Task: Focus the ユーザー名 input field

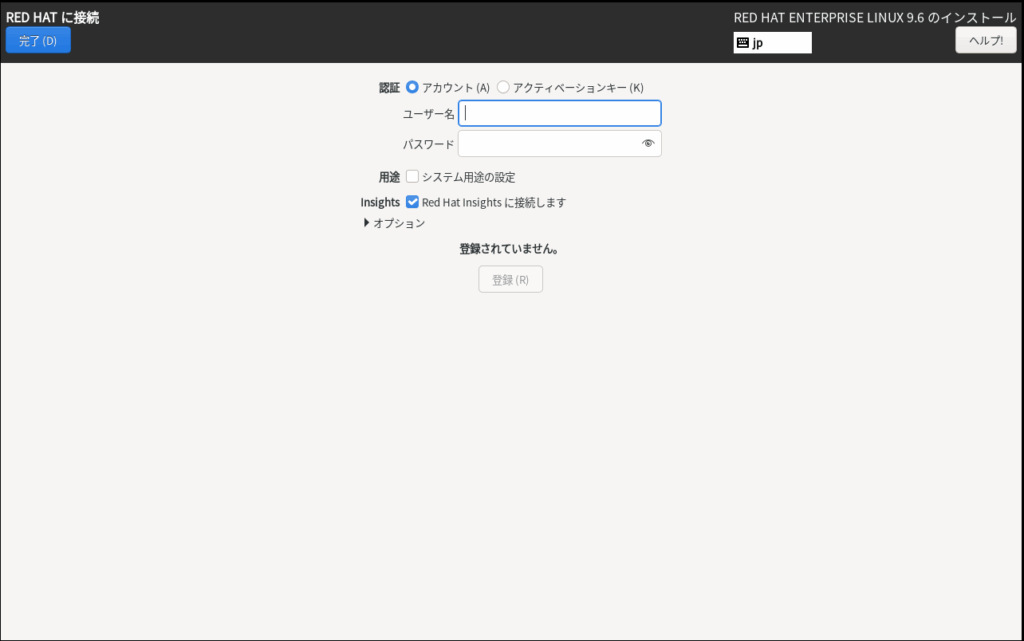Action: click(559, 113)
